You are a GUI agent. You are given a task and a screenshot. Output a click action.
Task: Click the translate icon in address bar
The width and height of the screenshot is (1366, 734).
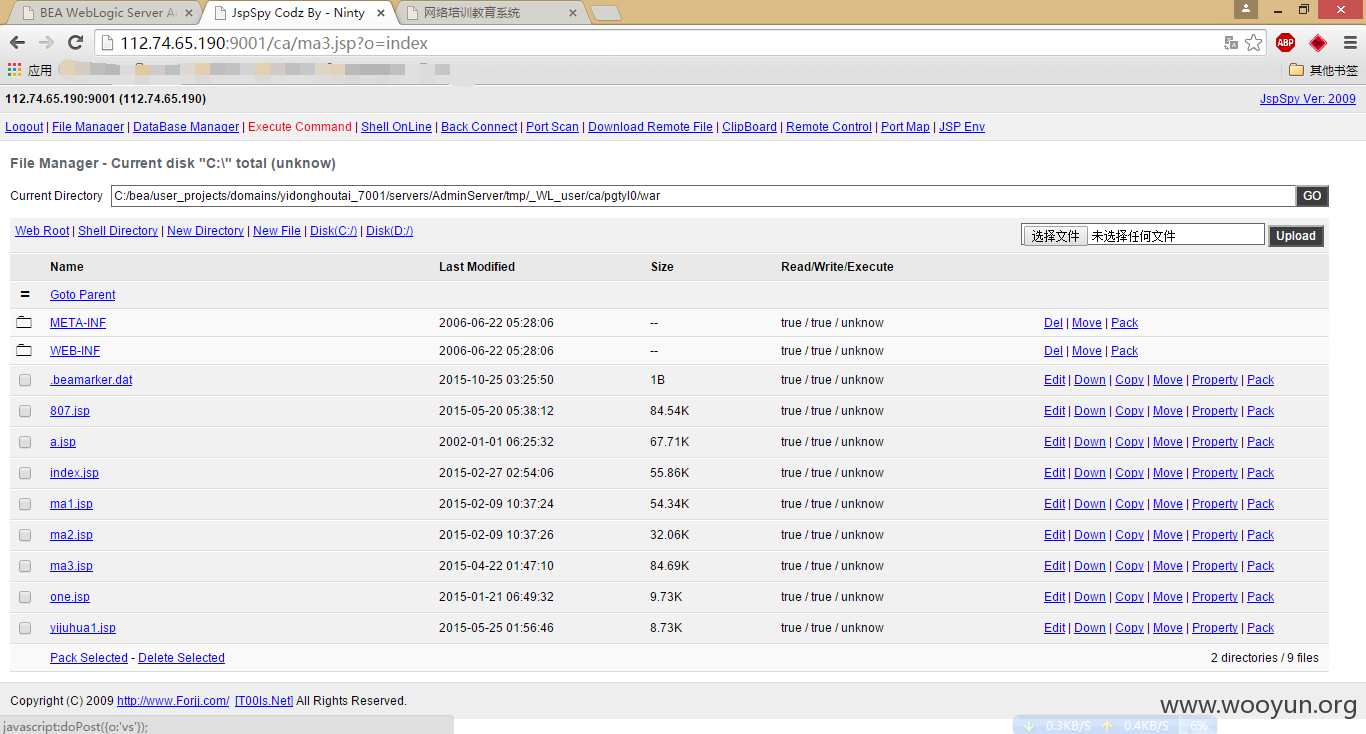pos(1231,43)
